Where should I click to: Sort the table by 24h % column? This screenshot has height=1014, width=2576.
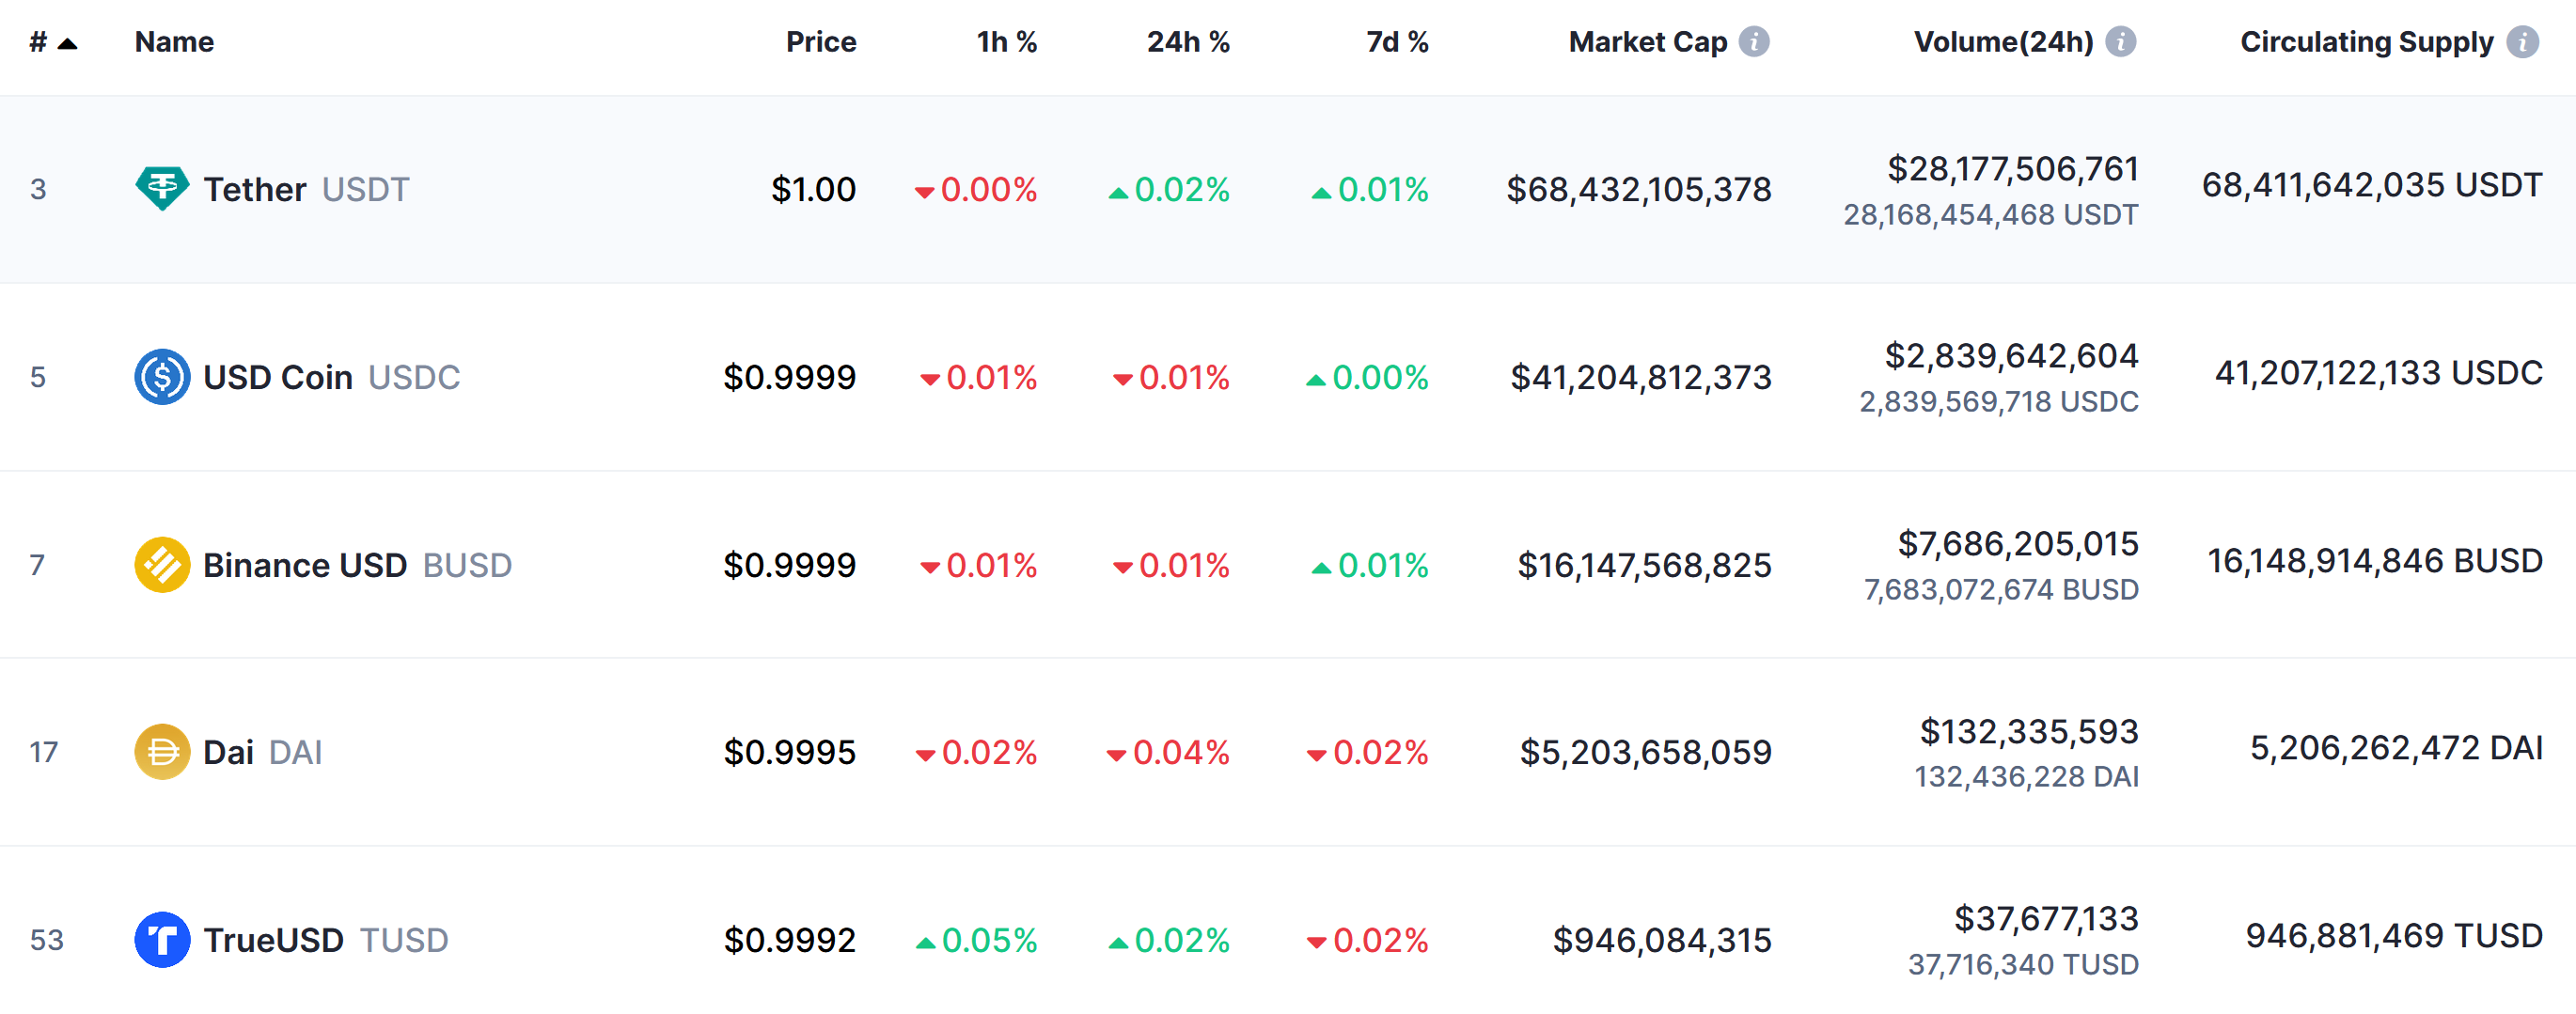click(1187, 42)
